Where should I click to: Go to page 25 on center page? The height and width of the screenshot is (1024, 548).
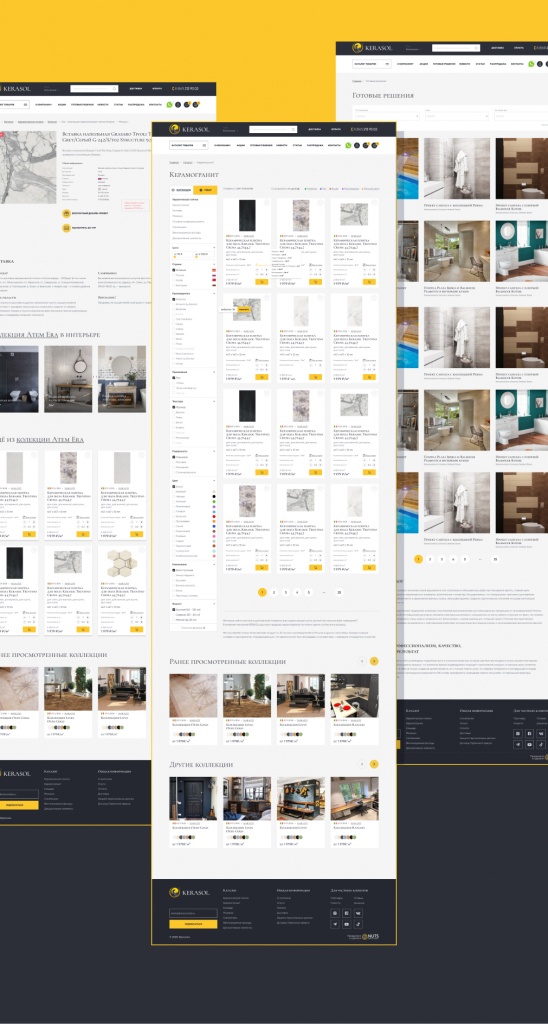338,592
